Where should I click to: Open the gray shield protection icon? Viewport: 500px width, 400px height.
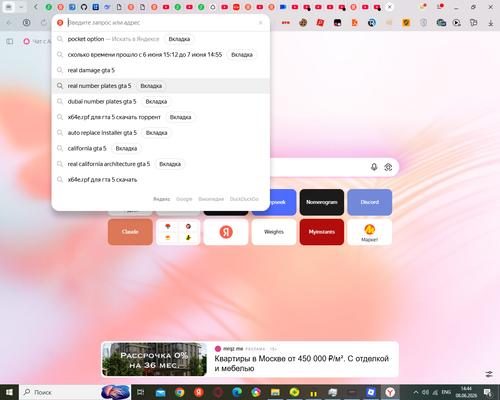pyautogui.click(x=423, y=23)
